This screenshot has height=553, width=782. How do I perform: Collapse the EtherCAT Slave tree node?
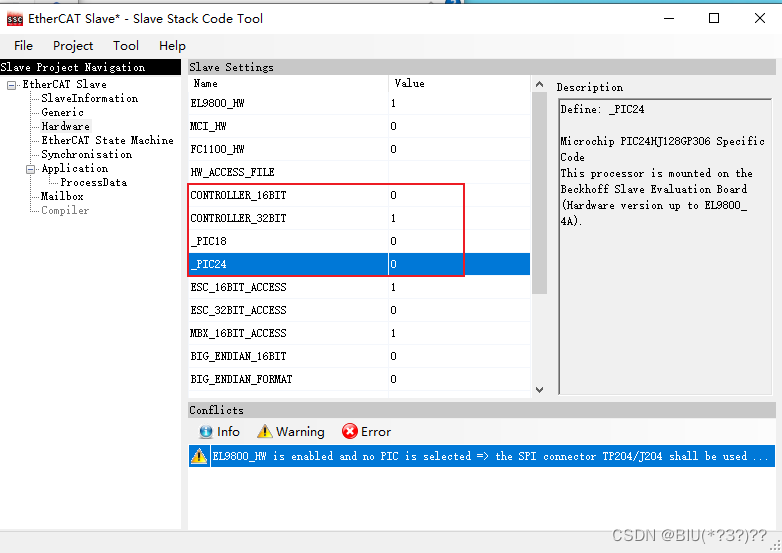coord(11,85)
